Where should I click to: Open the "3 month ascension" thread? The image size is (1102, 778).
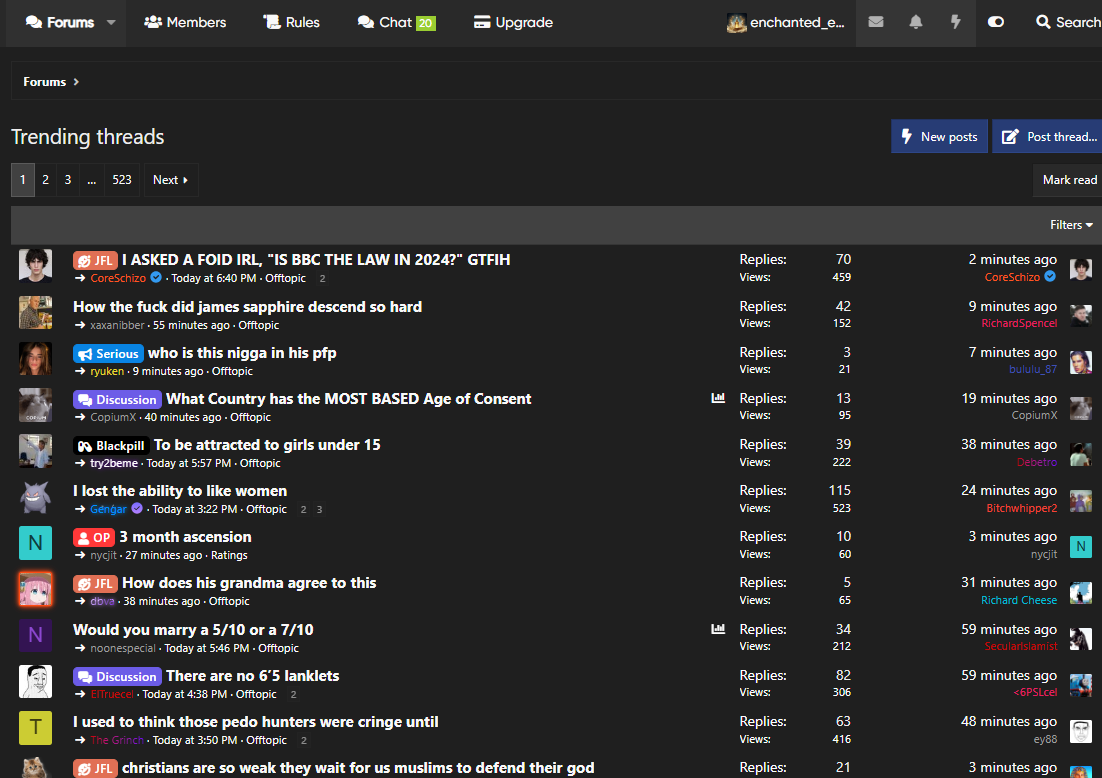[185, 537]
